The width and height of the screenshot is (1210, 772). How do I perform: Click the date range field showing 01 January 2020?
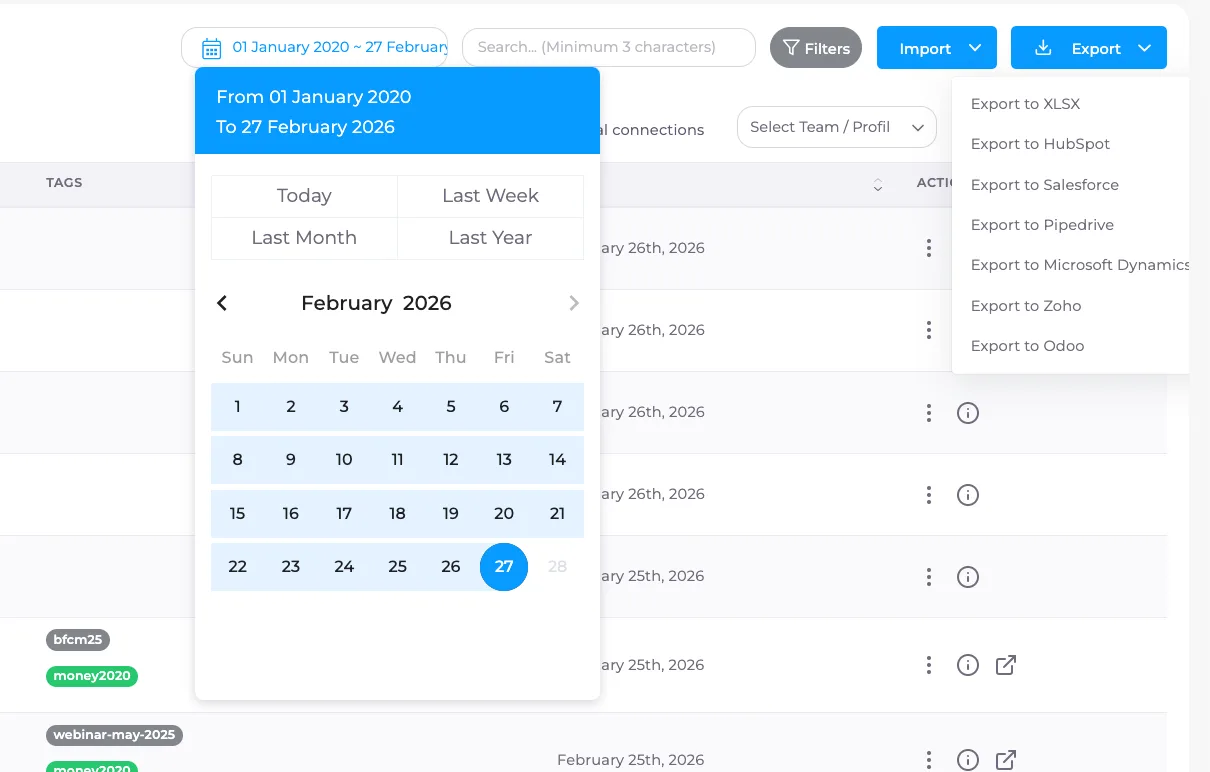(314, 47)
